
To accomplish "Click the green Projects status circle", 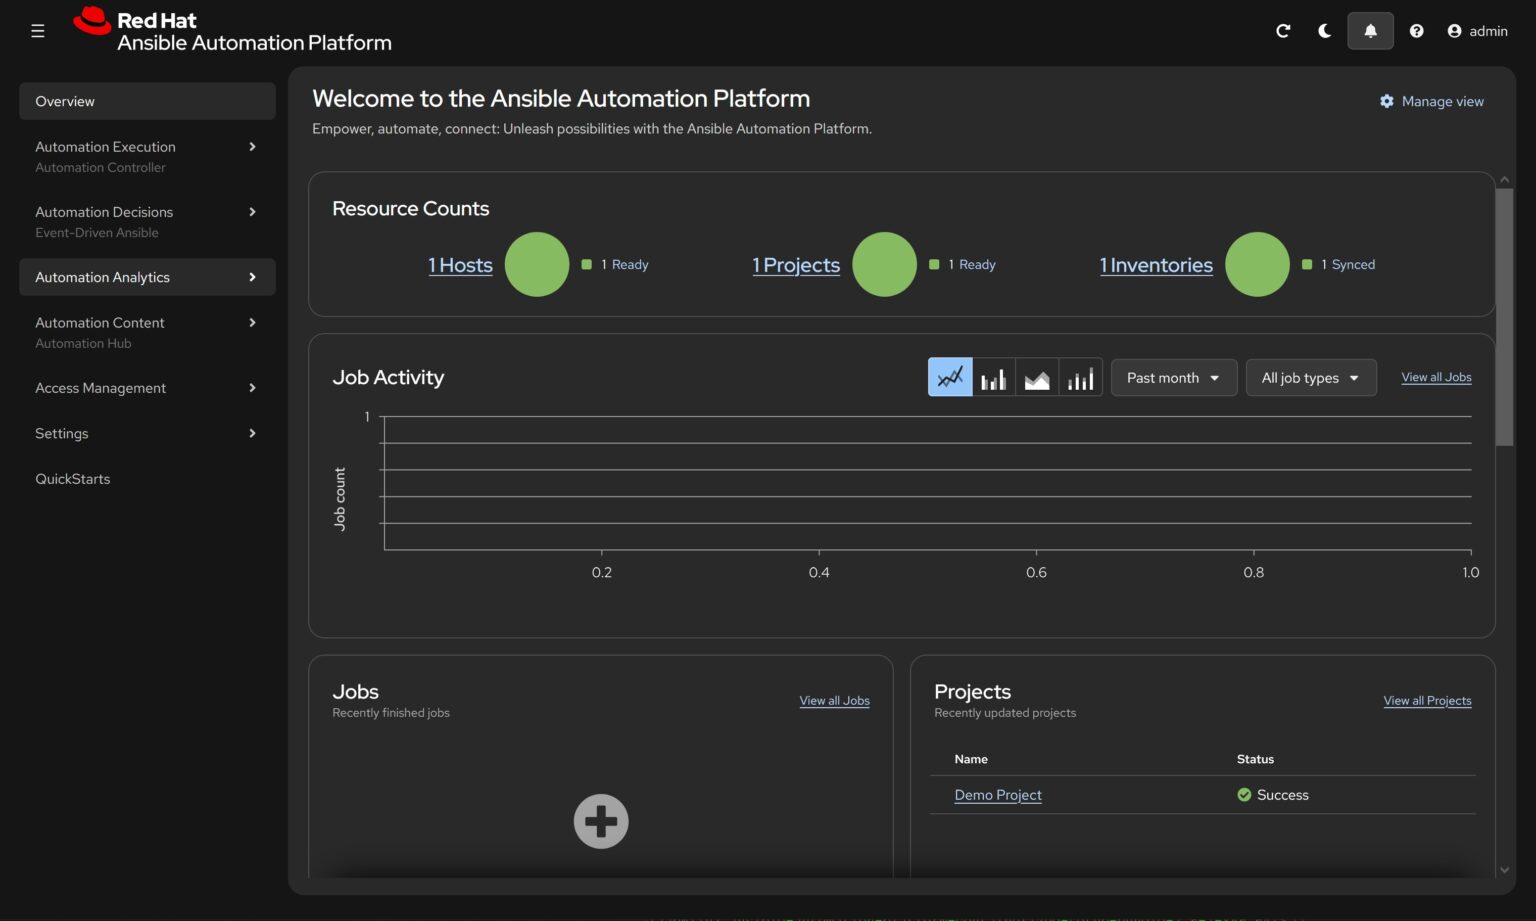I will click(x=884, y=264).
